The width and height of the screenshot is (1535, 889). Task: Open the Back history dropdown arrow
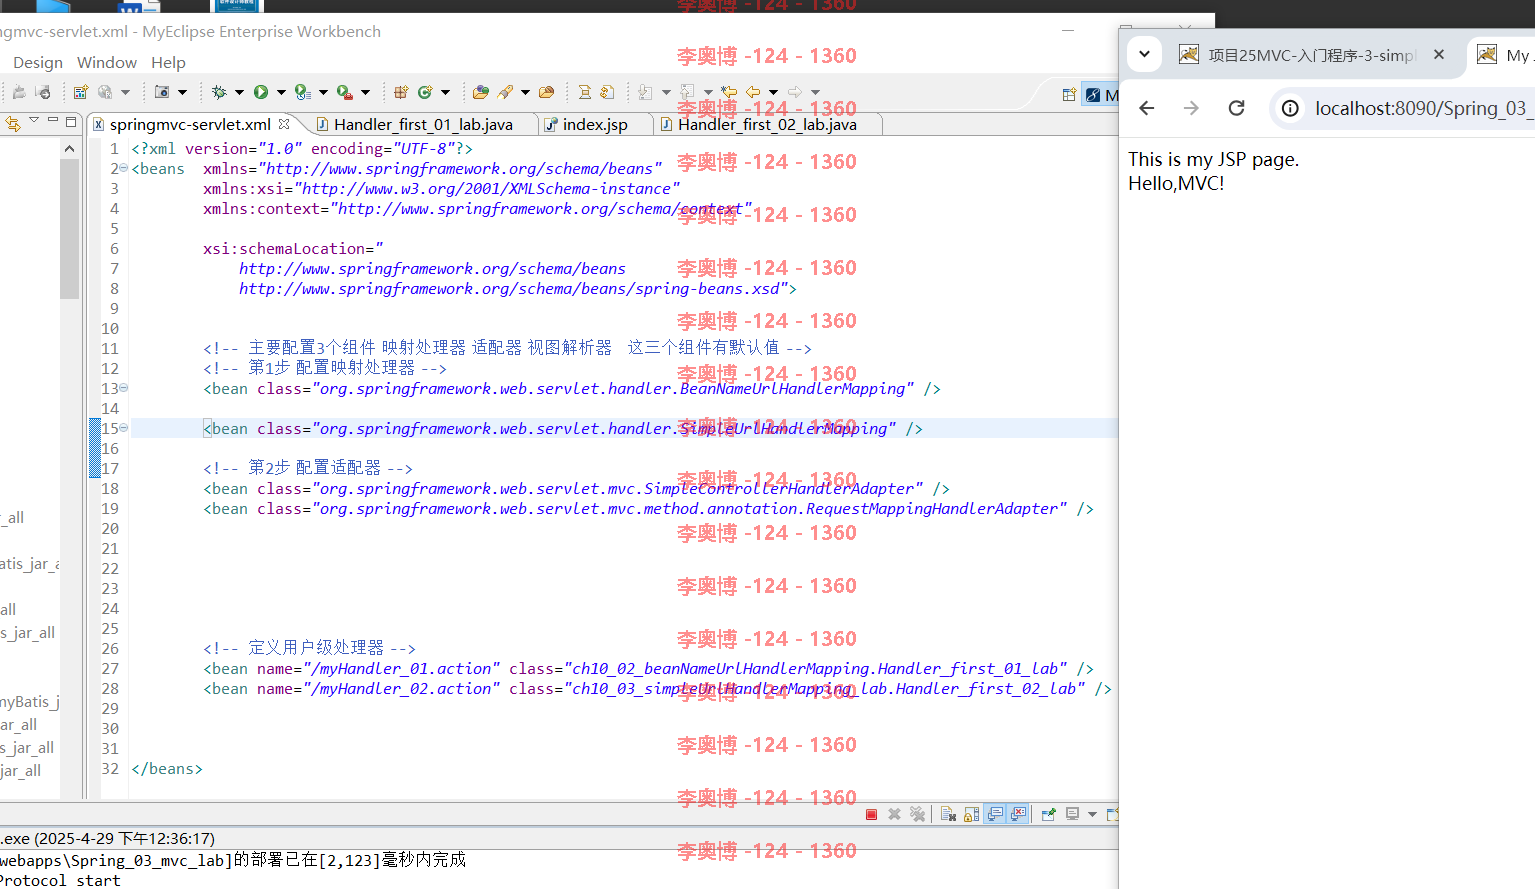pyautogui.click(x=773, y=92)
